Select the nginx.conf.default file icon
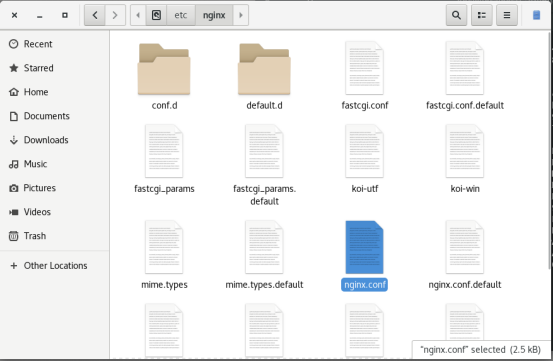Viewport: 554px width, 361px height. coord(465,247)
